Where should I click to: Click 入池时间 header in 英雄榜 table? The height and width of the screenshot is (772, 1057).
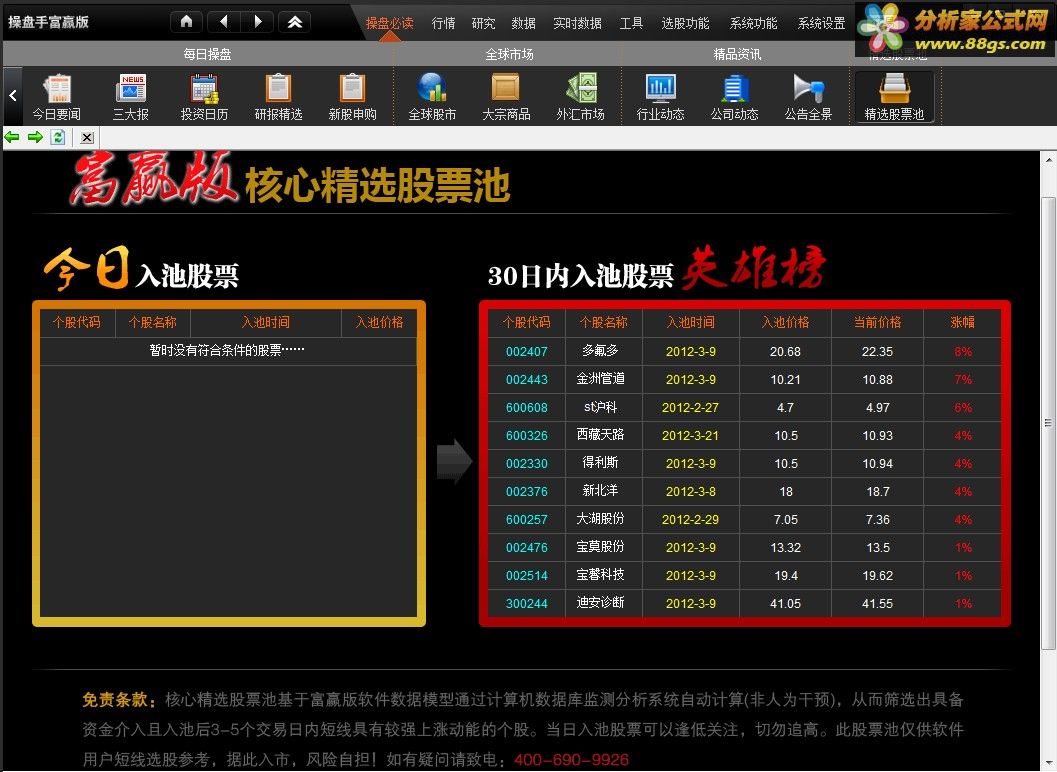click(x=690, y=322)
